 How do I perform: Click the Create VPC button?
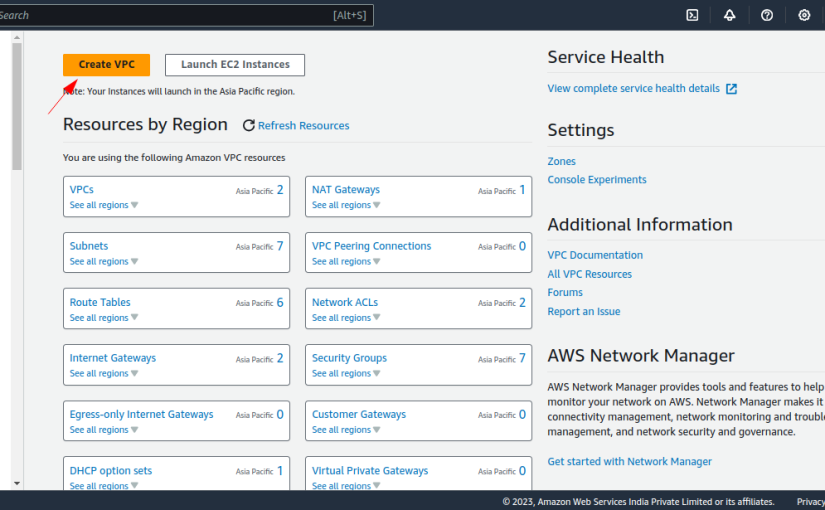[x=106, y=65]
